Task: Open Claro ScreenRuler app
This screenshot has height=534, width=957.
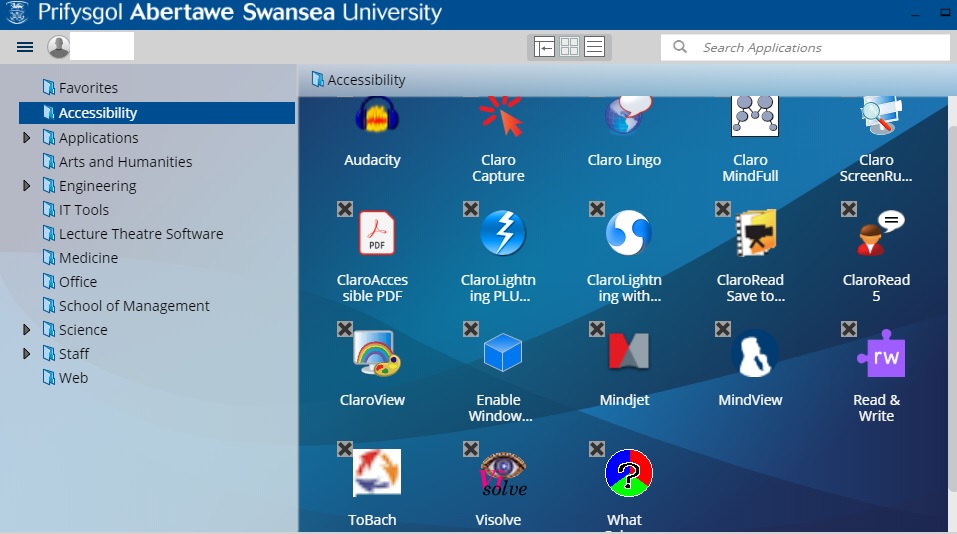Action: 881,116
